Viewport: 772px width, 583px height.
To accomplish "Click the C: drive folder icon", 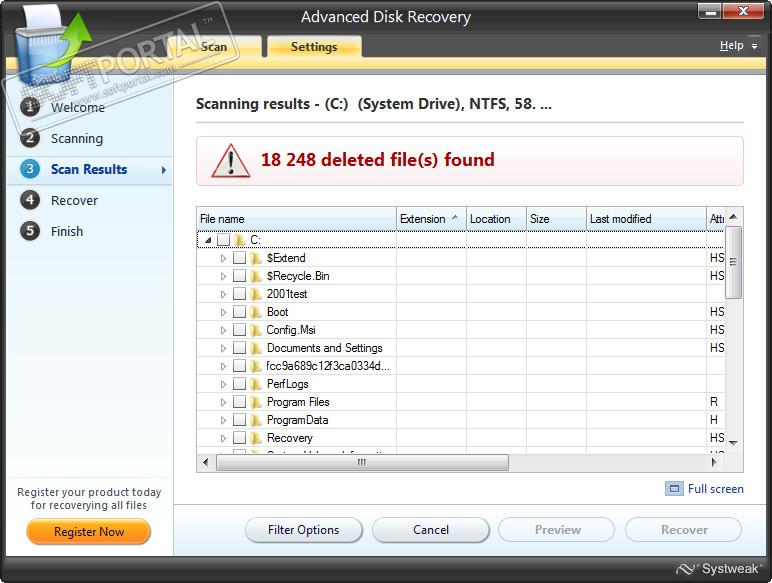I will click(x=239, y=240).
